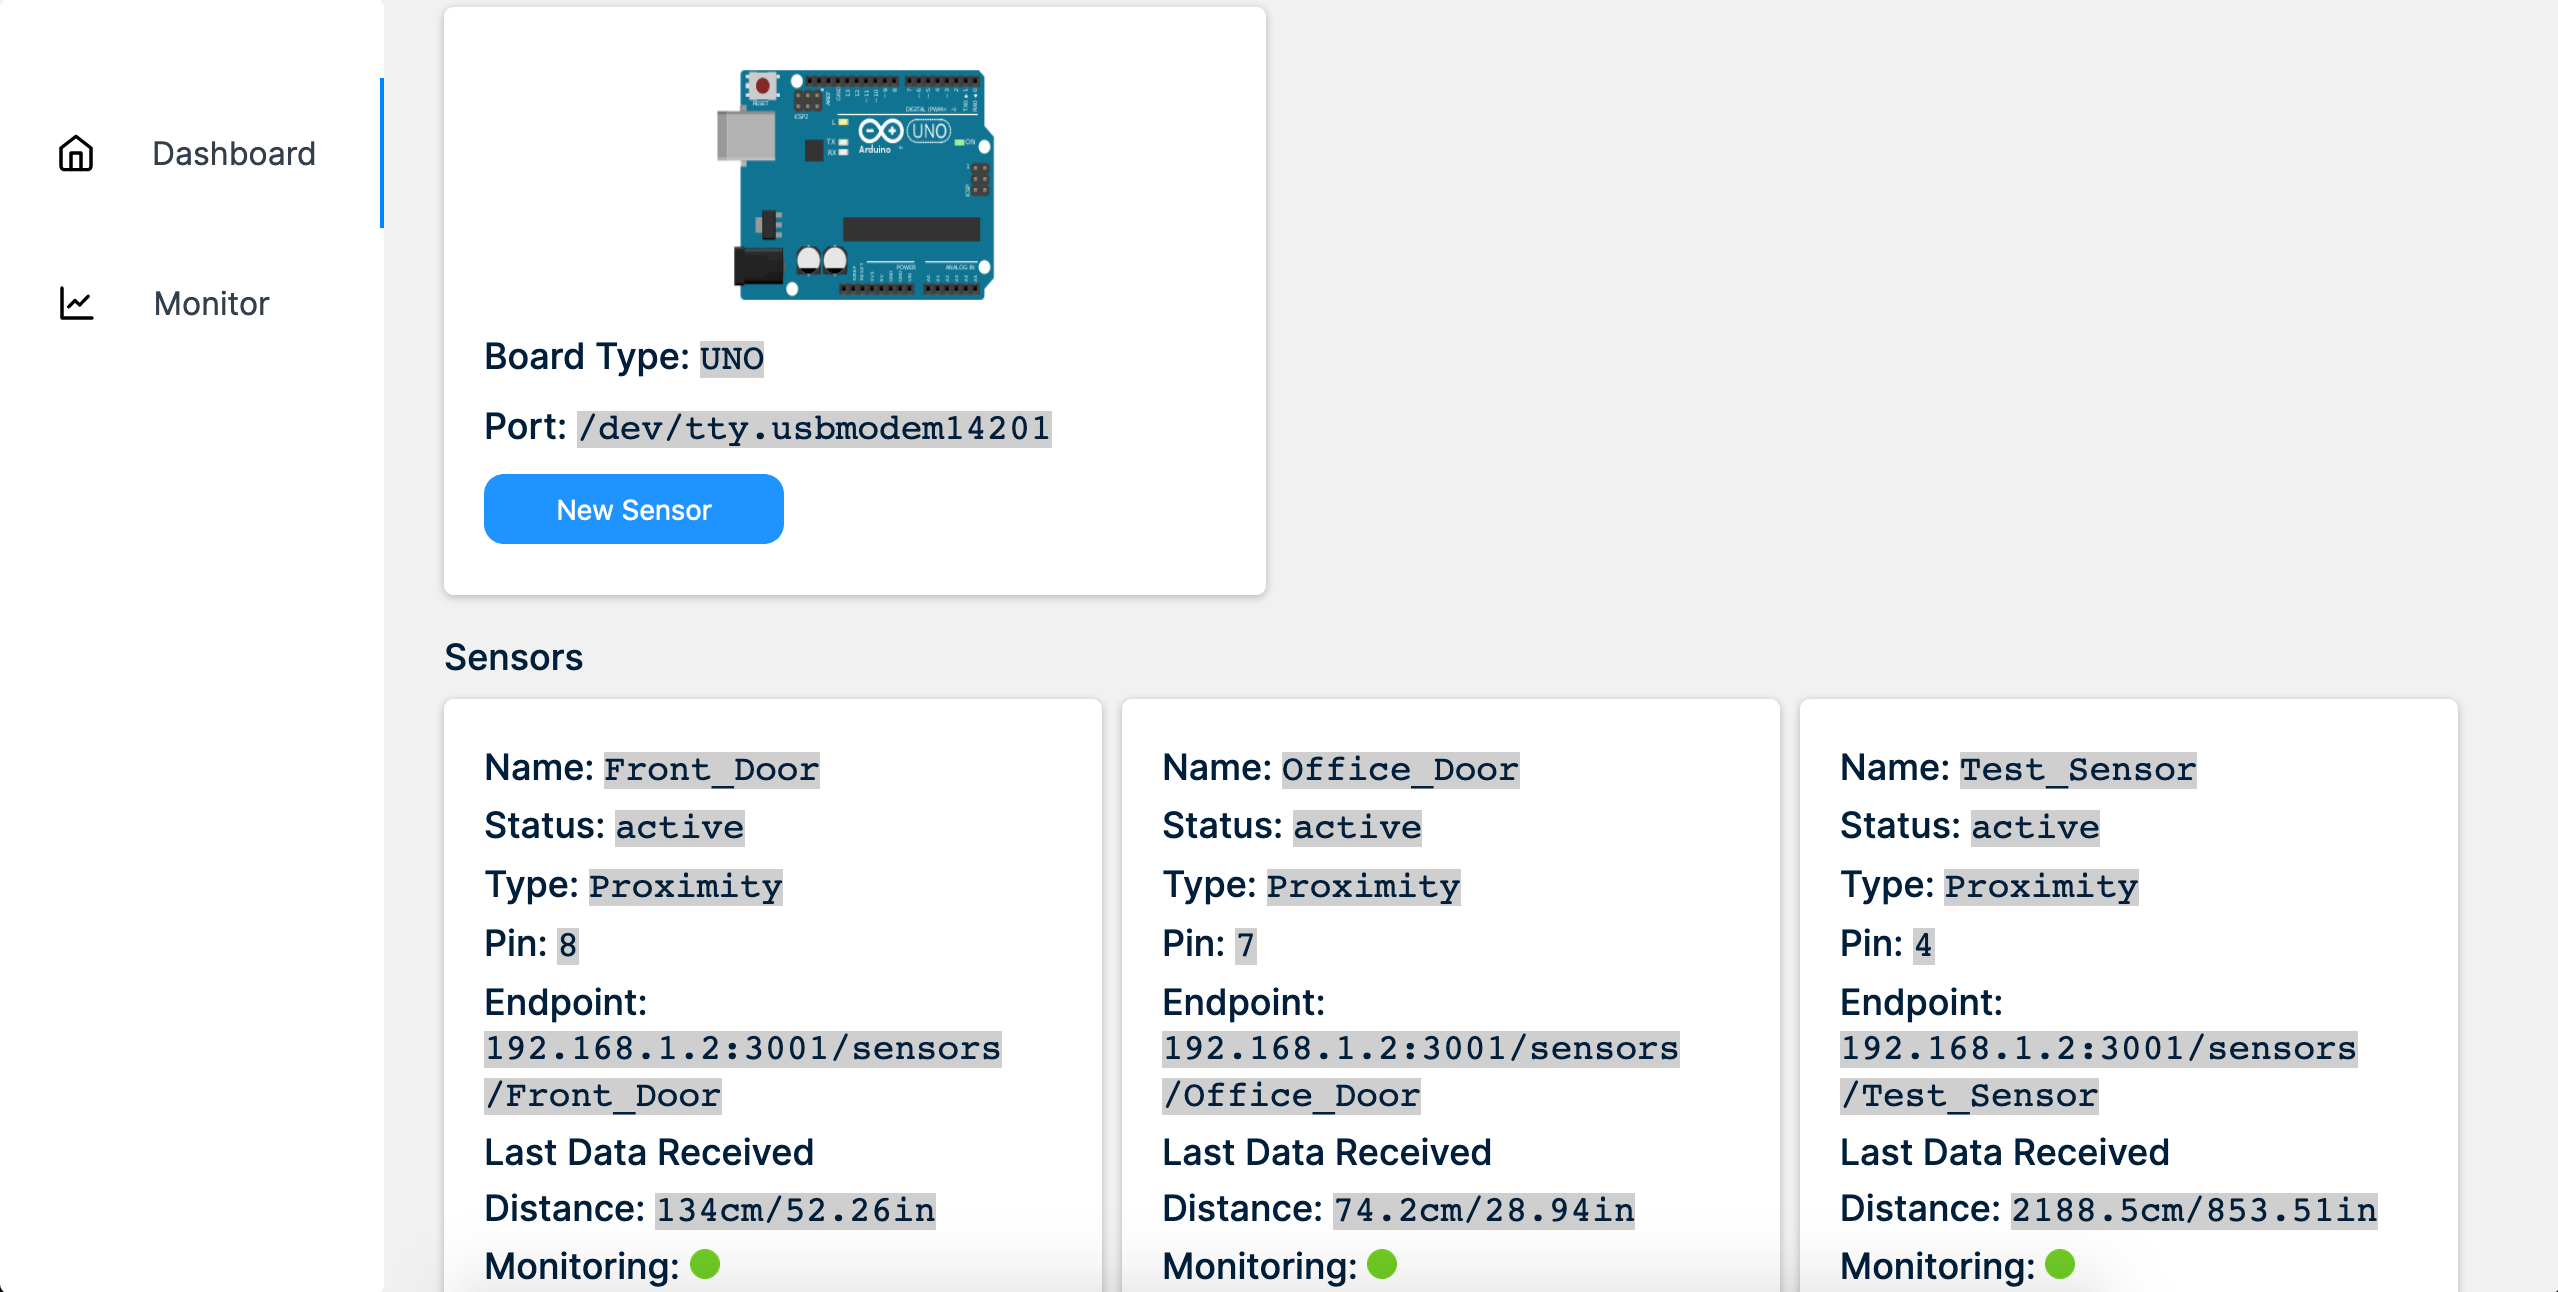Click the Test_Sensor monitoring green indicator

coord(2060,1264)
